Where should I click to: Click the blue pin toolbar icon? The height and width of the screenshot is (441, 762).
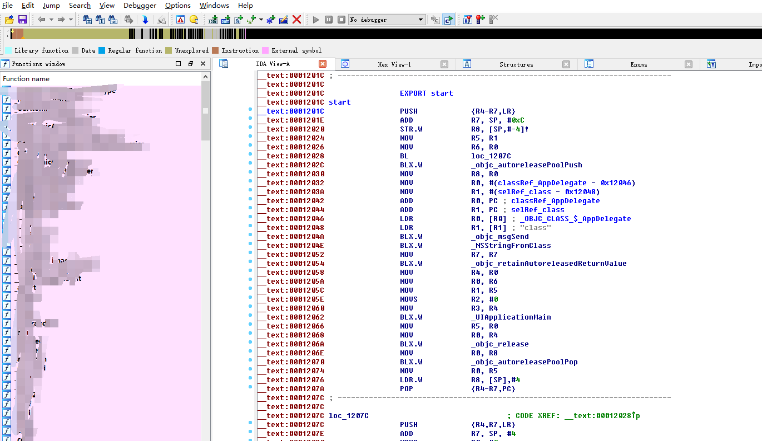tap(271, 19)
